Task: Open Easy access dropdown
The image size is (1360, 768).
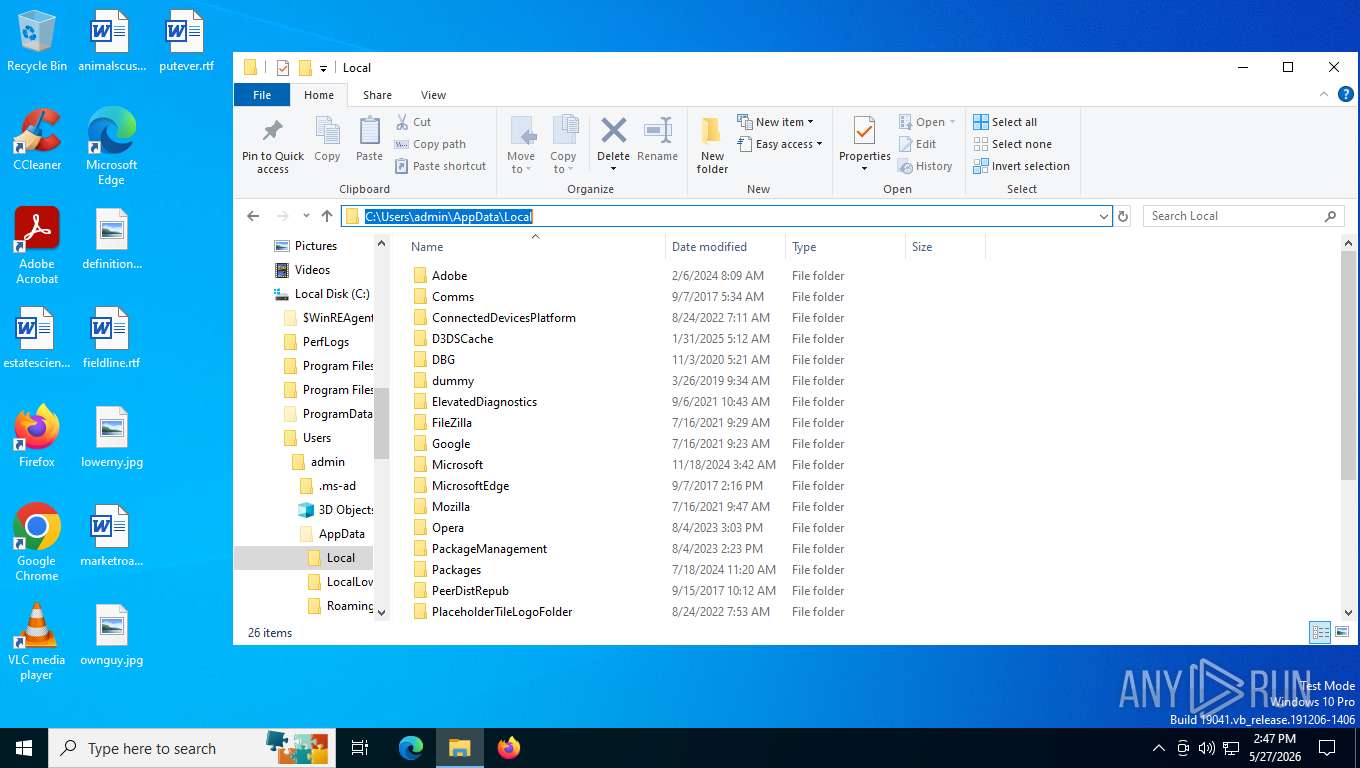Action: (780, 144)
